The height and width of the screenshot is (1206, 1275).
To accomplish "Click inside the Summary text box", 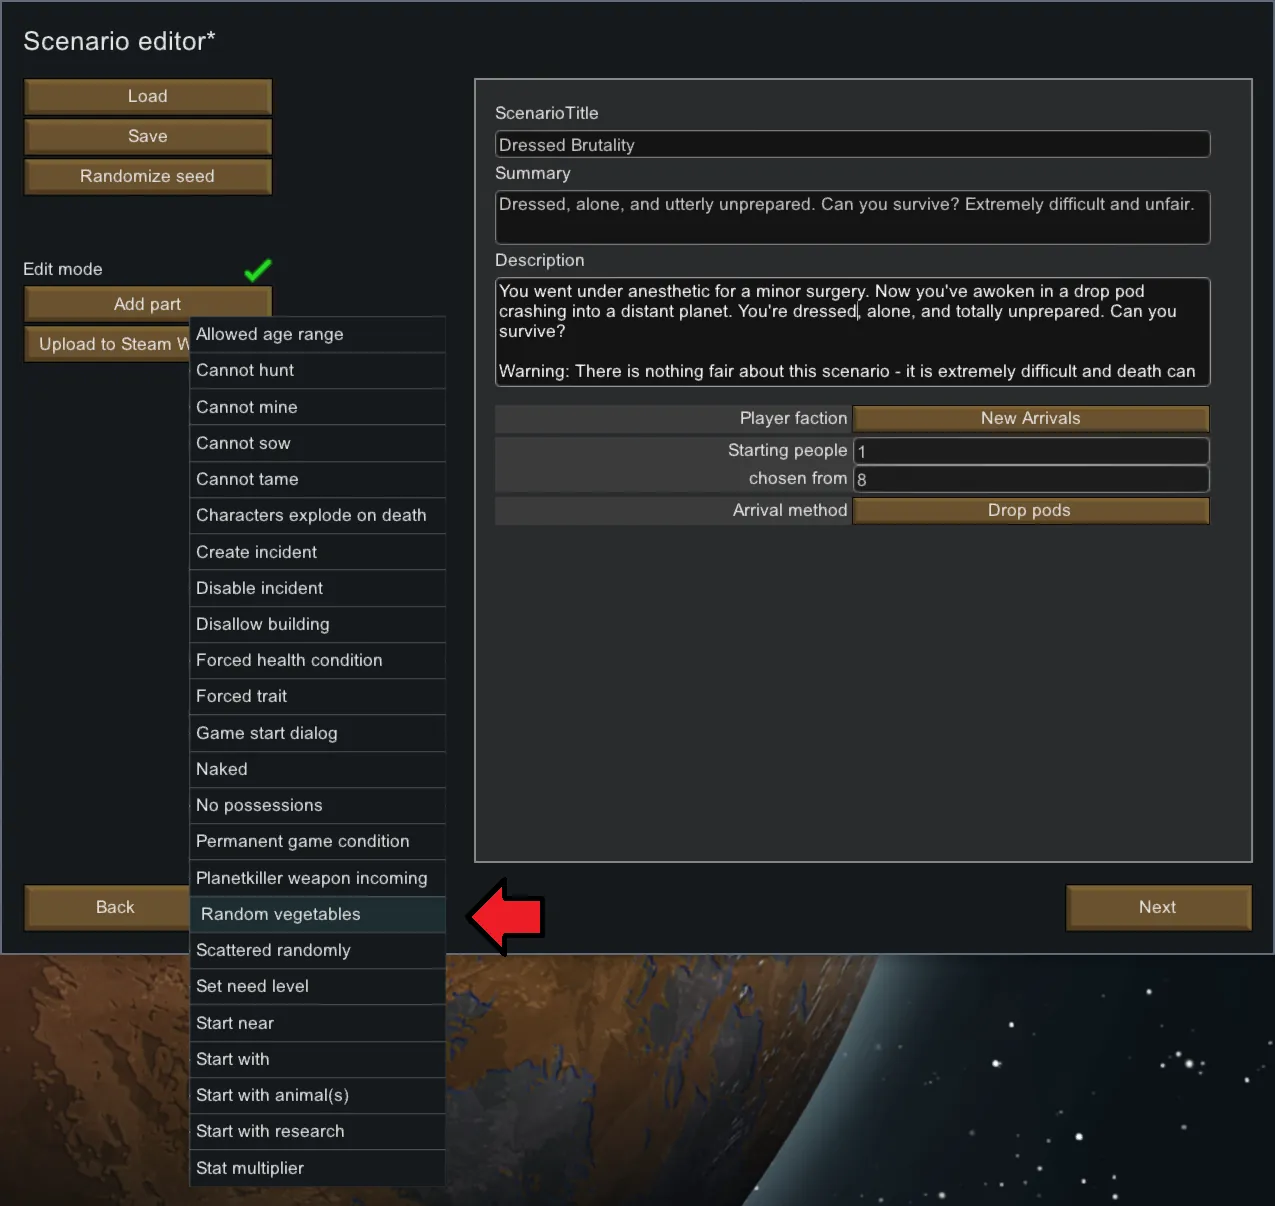I will tap(852, 217).
